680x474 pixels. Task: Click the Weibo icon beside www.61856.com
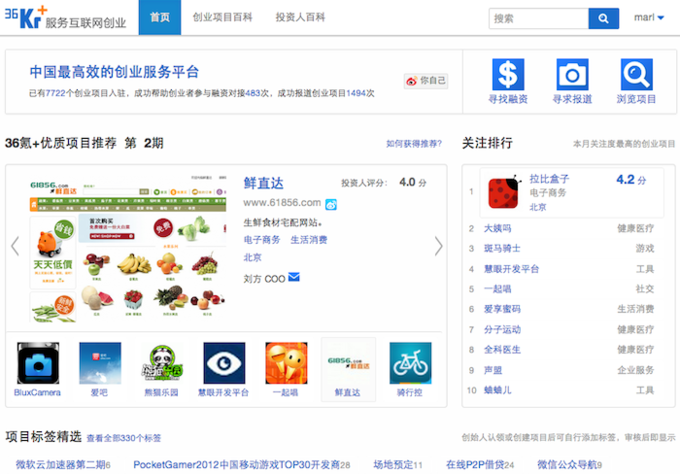tap(331, 204)
